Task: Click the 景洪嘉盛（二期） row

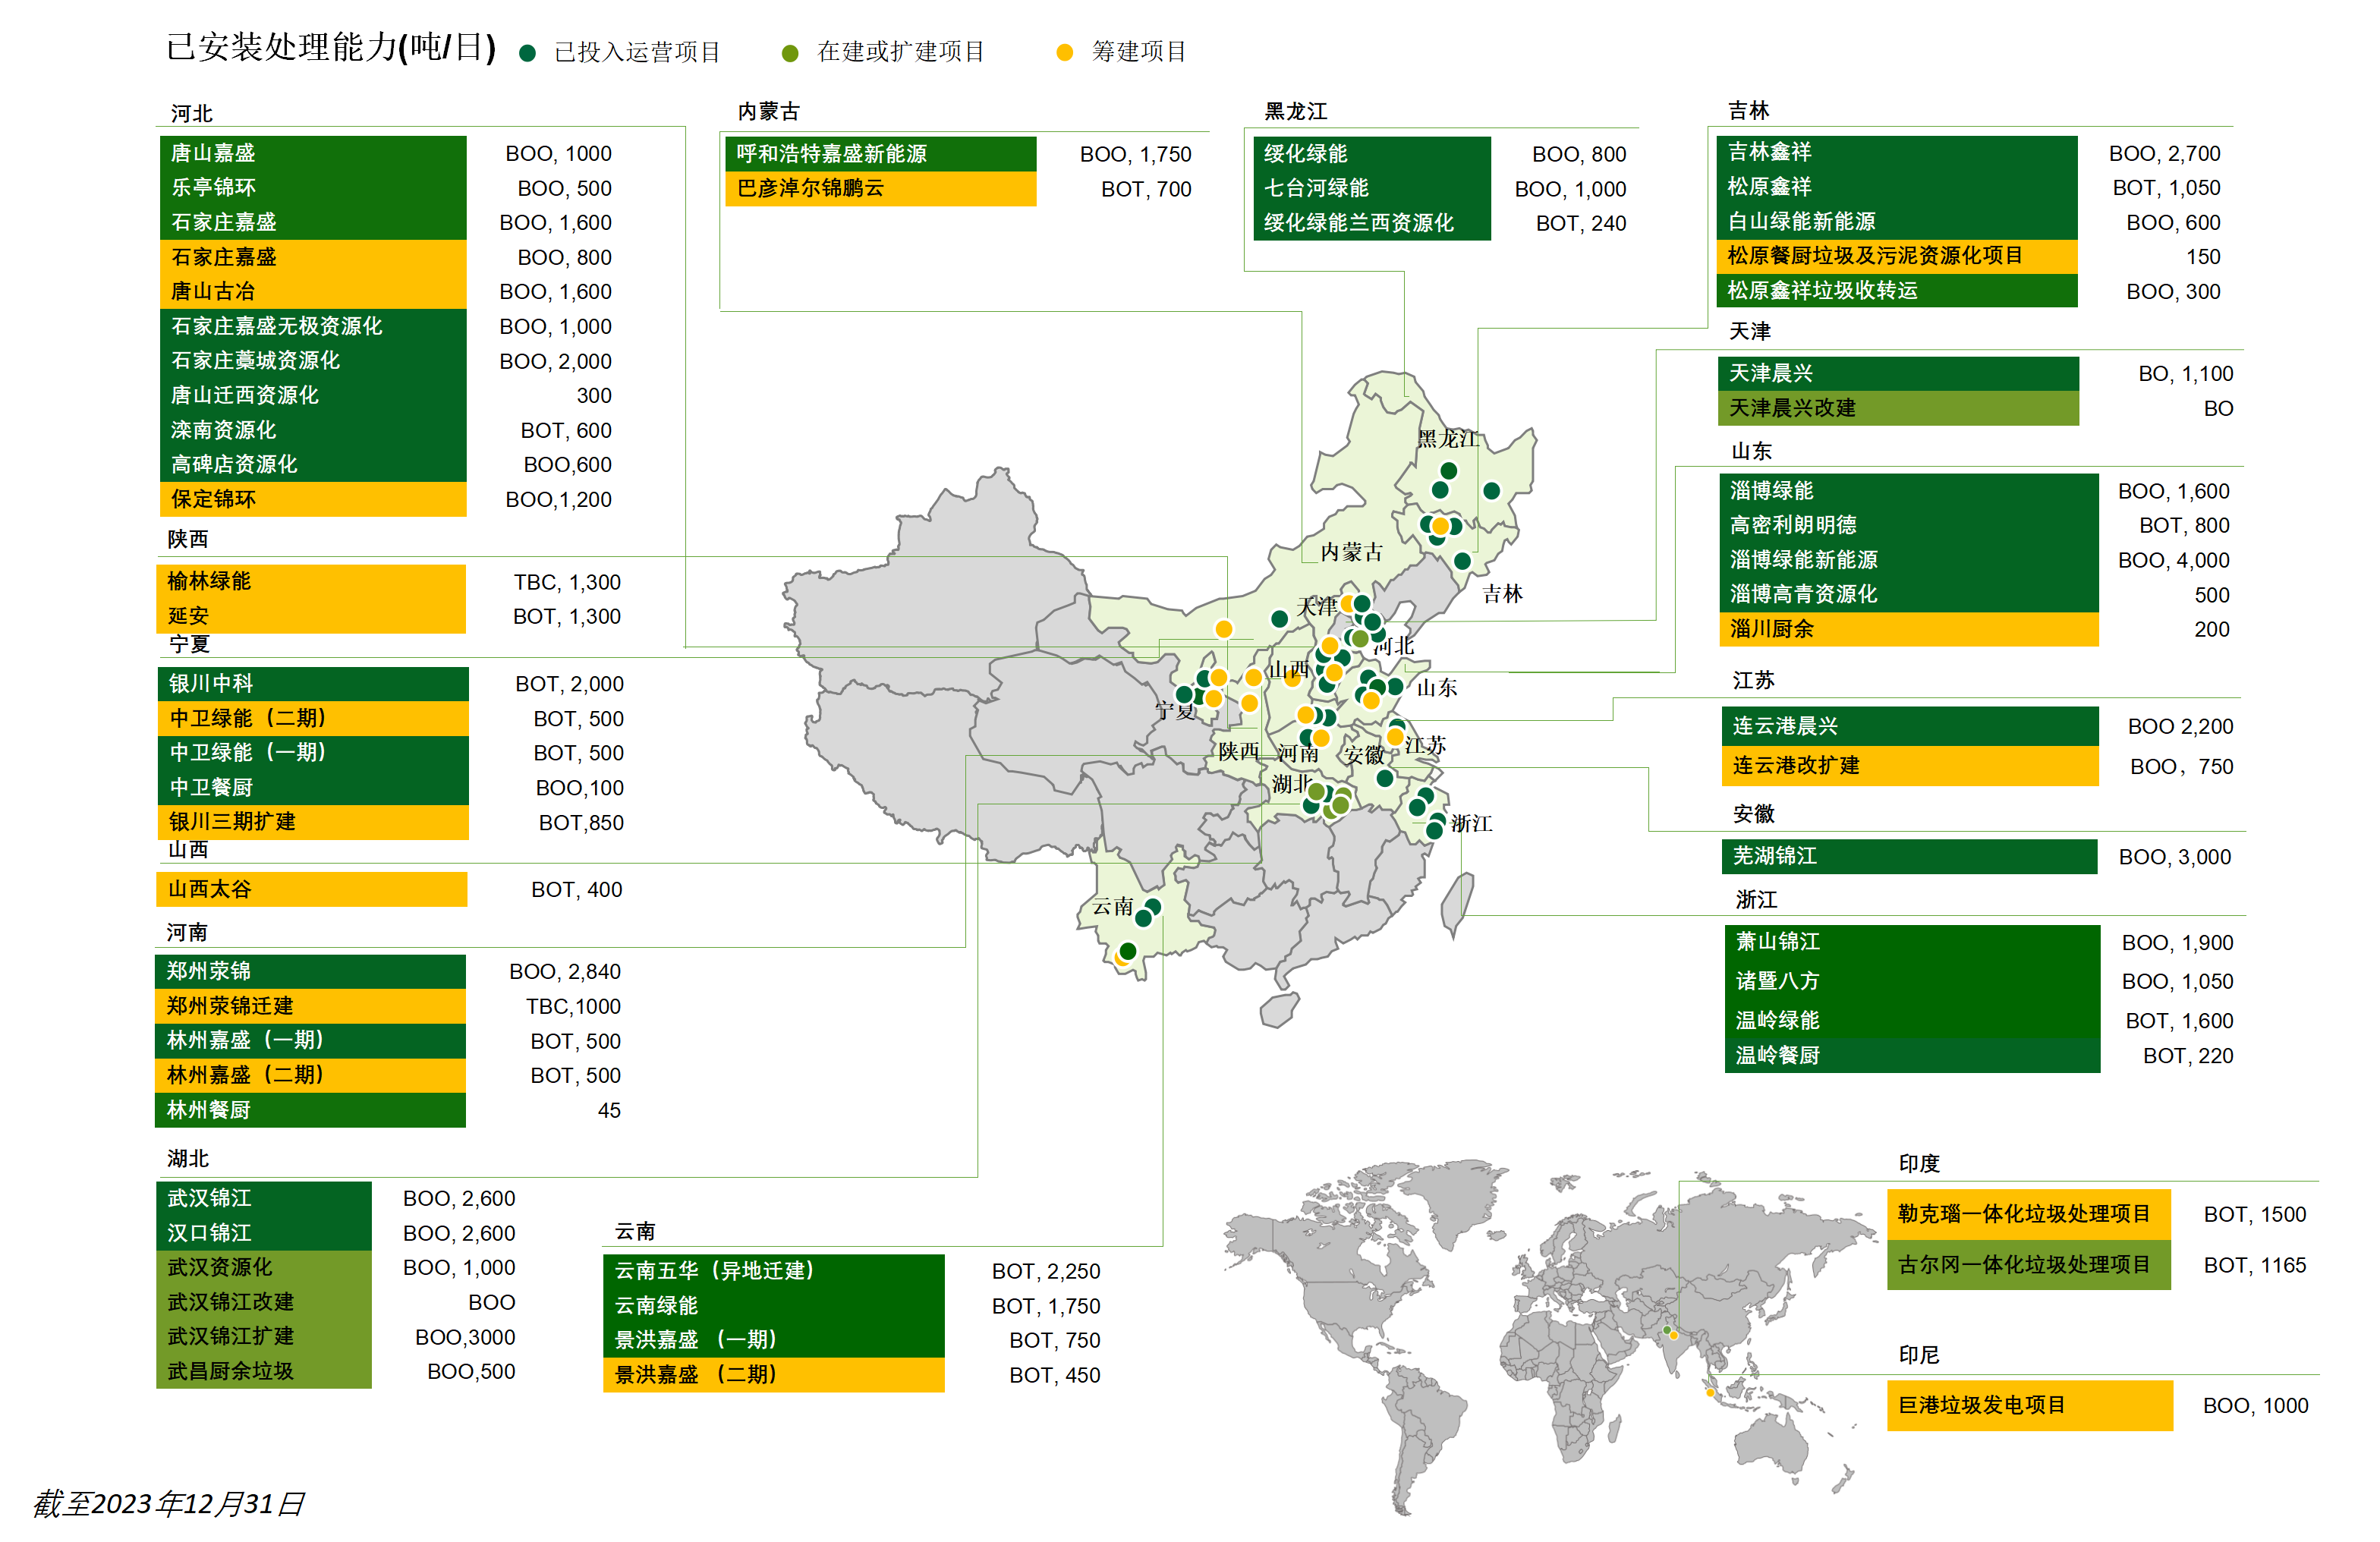Action: tap(774, 1375)
